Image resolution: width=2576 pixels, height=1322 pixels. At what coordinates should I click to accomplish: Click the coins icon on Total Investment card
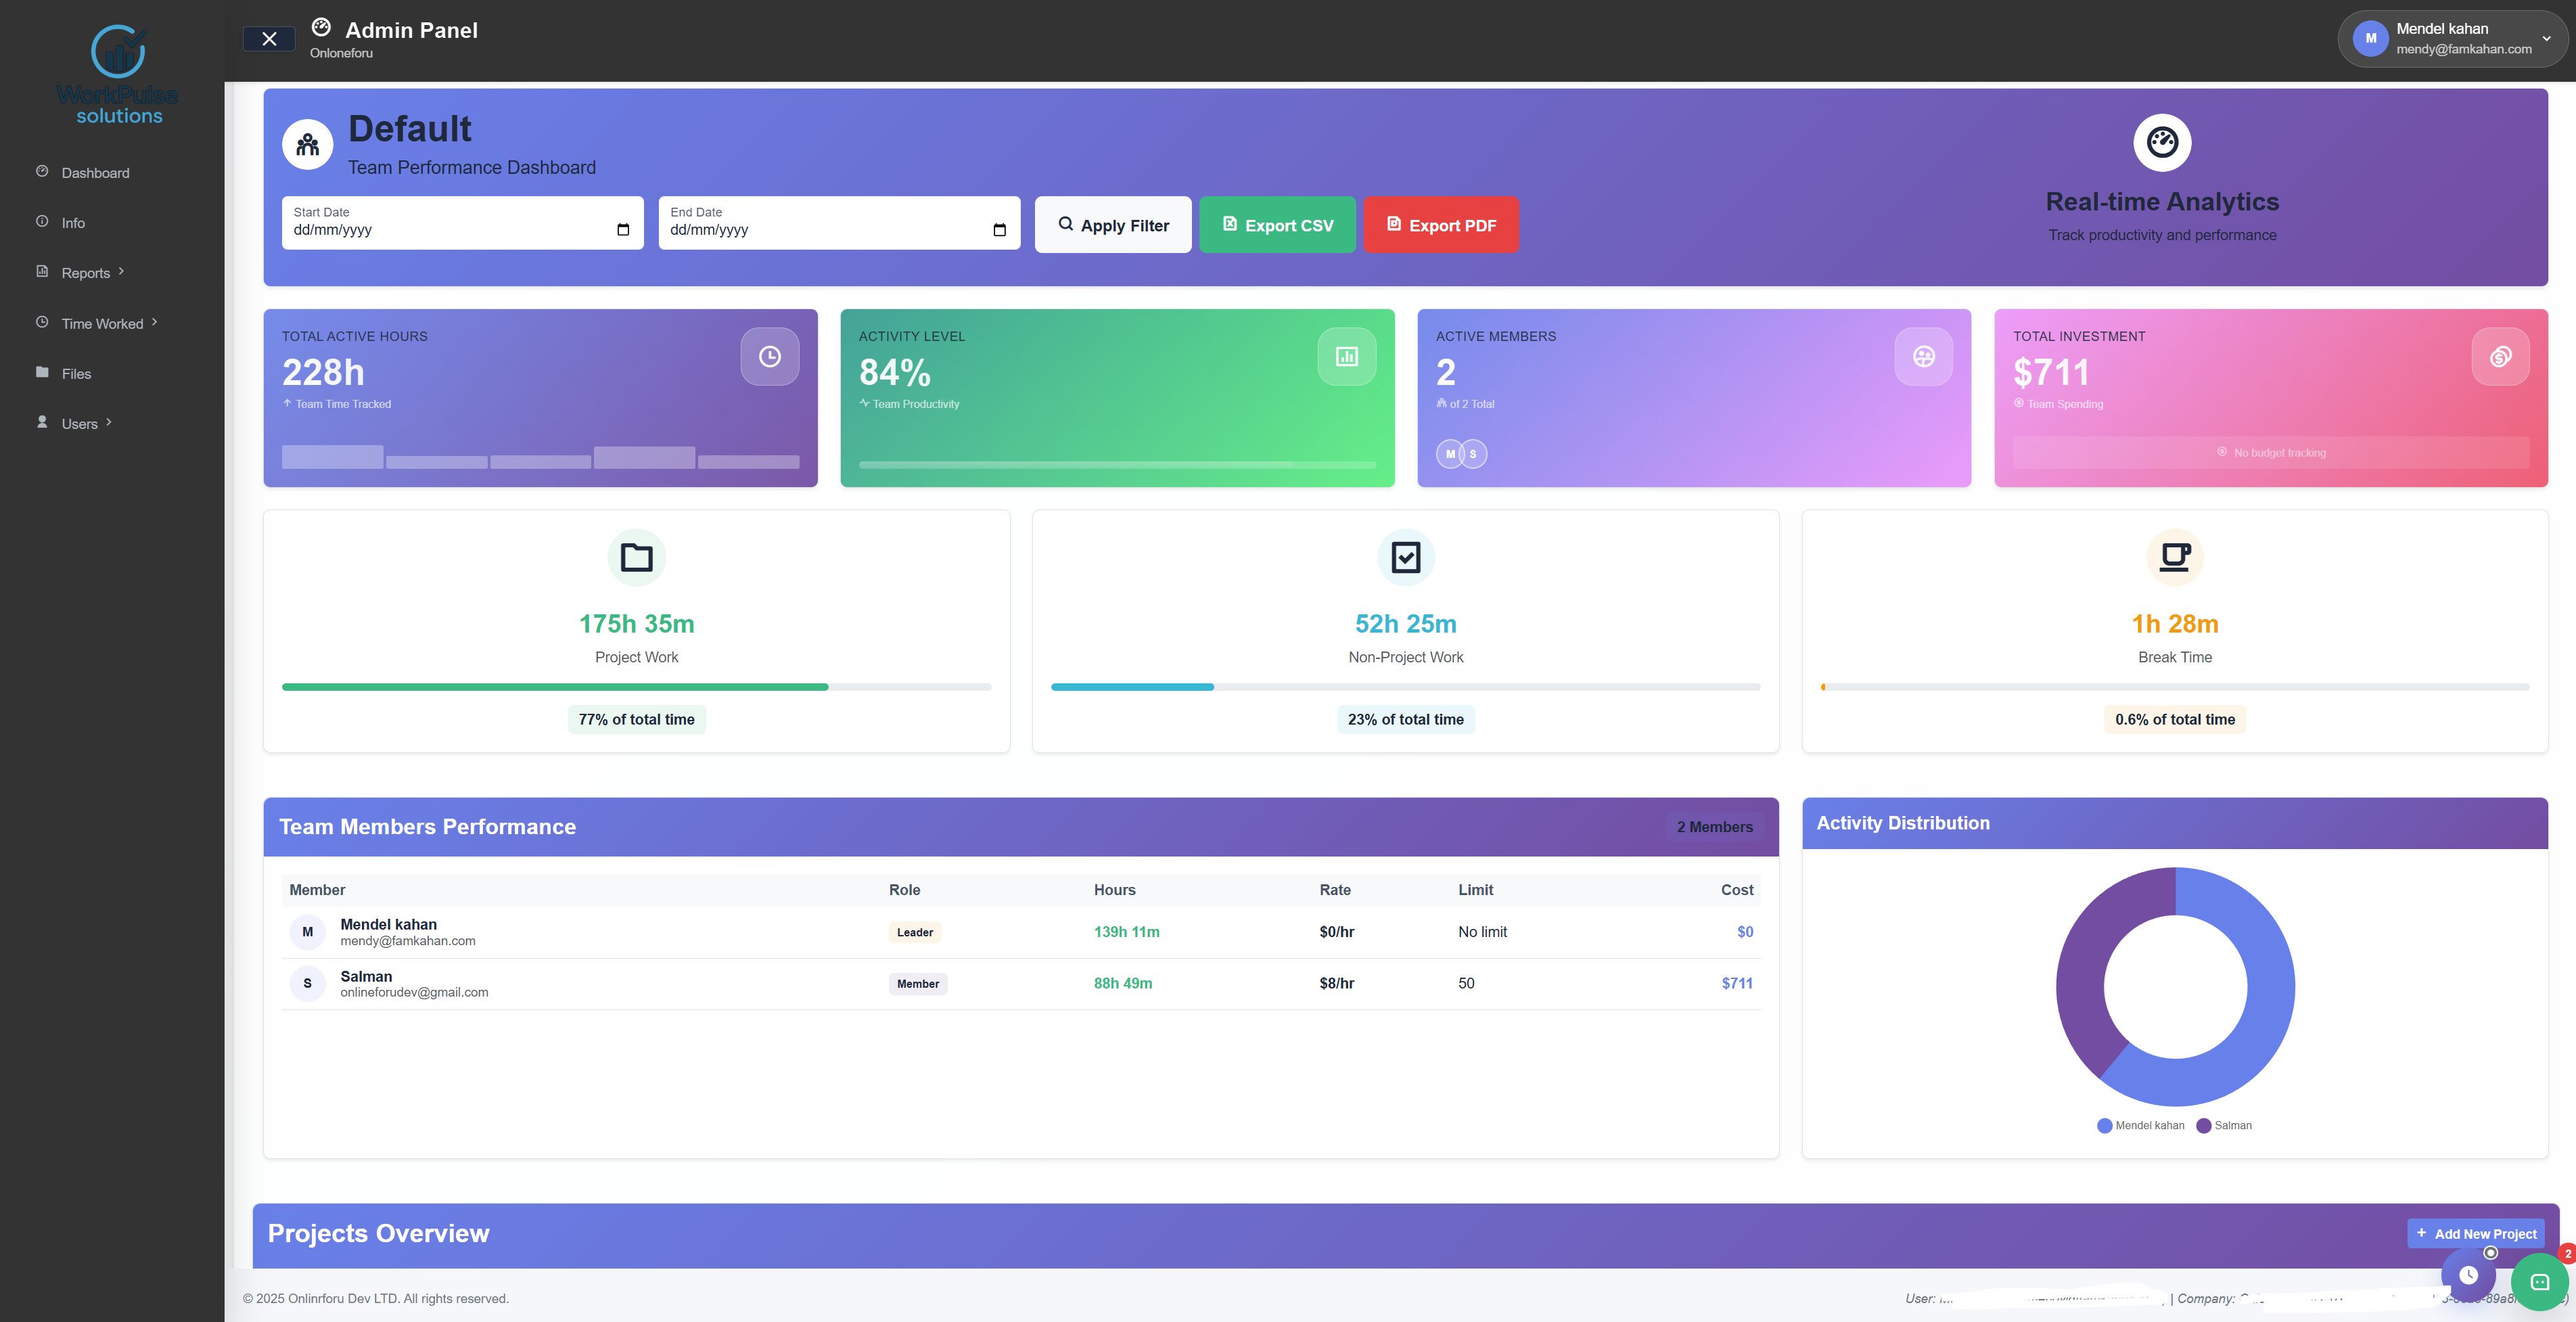pos(2500,356)
